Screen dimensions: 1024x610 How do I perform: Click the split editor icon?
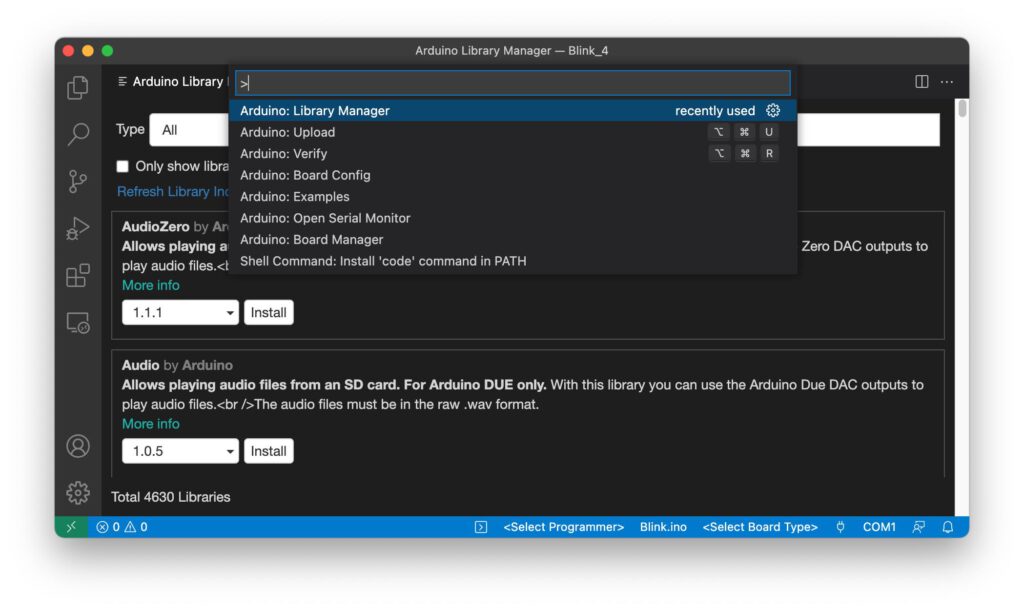pos(921,82)
